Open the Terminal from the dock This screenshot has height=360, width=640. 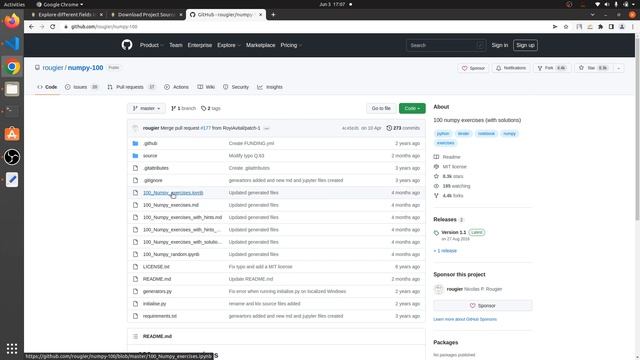pyautogui.click(x=12, y=111)
